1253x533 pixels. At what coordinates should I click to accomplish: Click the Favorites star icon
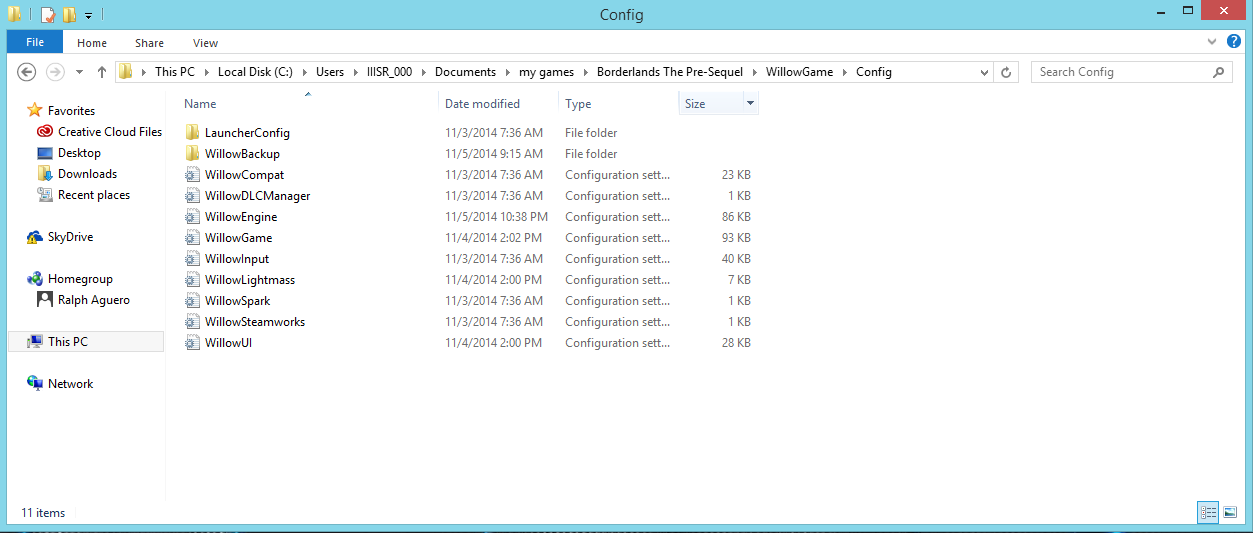click(x=35, y=111)
